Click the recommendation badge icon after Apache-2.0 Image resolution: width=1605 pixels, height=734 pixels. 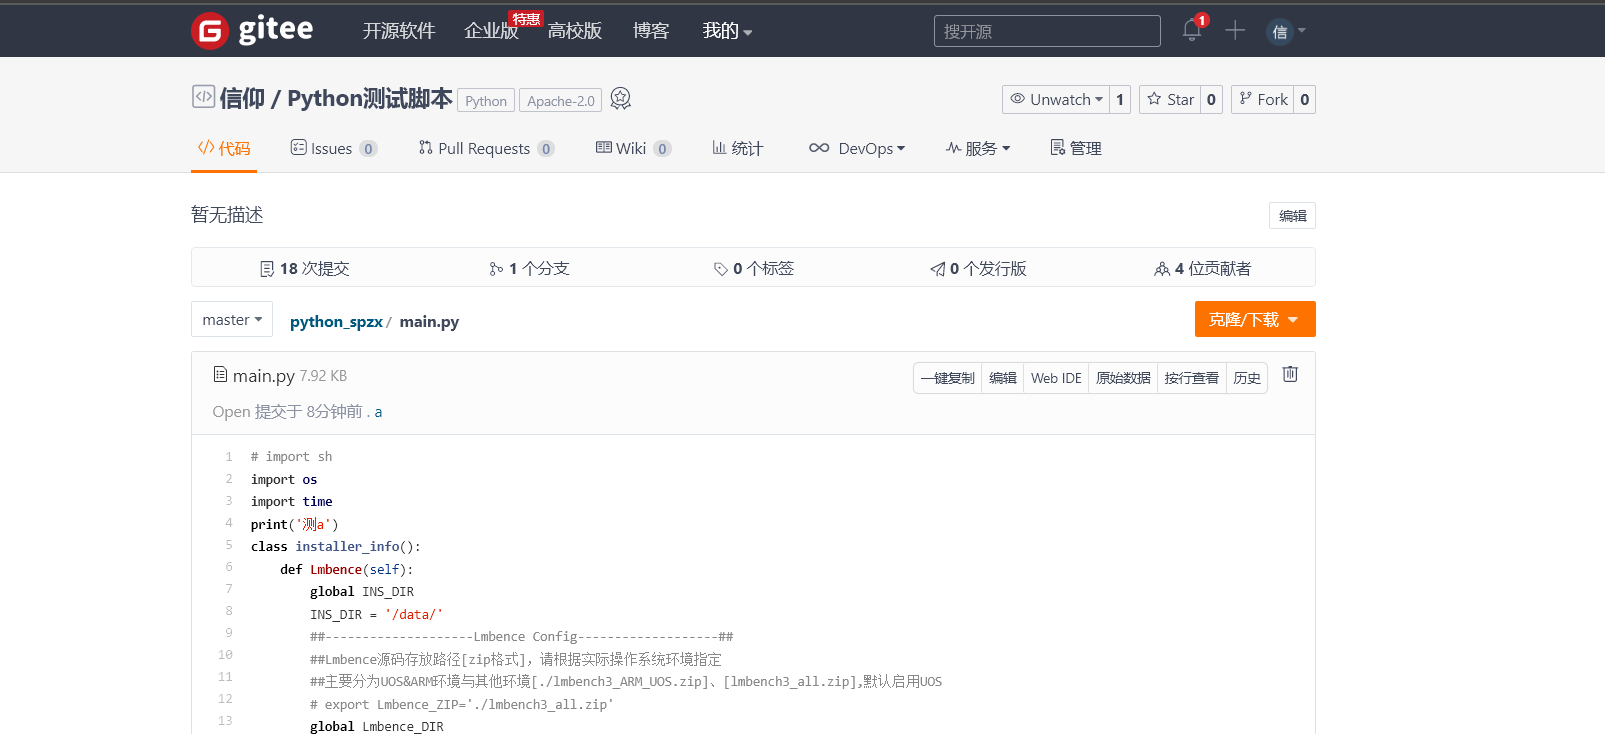click(620, 98)
